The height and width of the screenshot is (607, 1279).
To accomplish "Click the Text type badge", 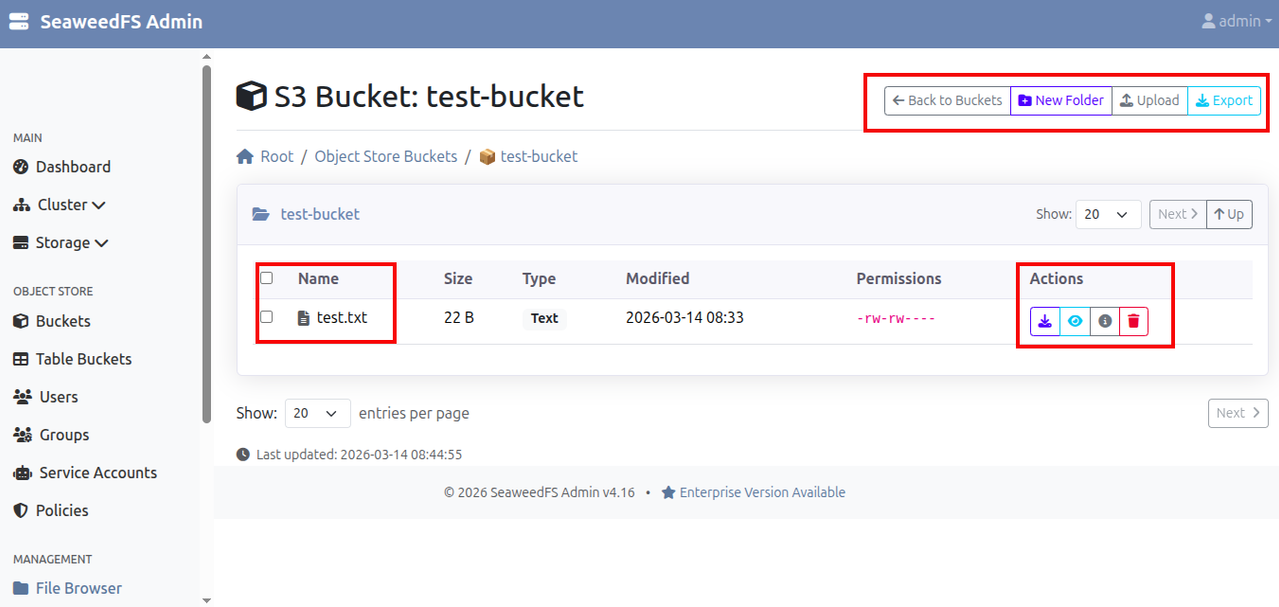I will coord(544,318).
